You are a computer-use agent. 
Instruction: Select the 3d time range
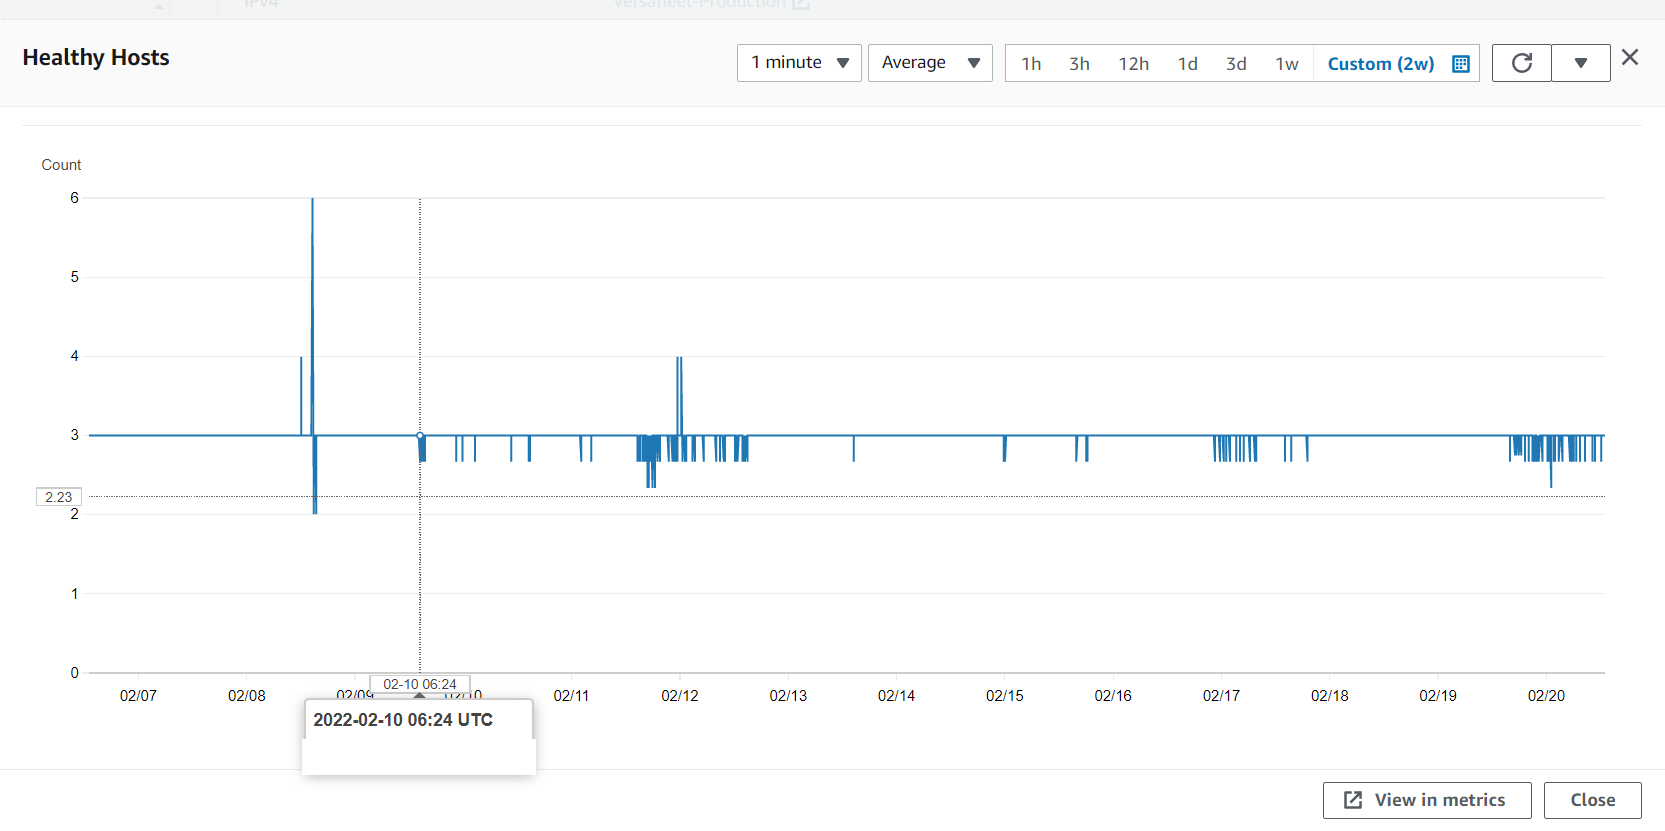1236,64
